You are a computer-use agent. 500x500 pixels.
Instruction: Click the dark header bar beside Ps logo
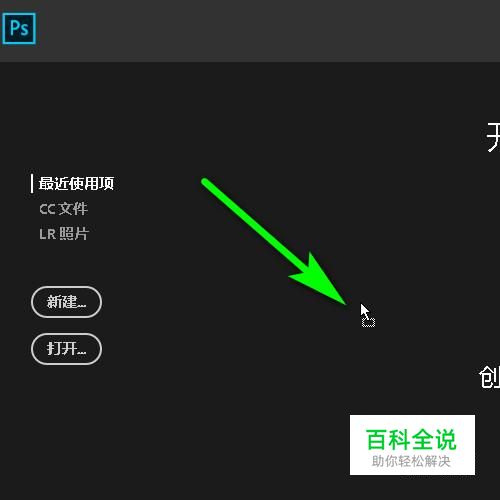[267, 31]
